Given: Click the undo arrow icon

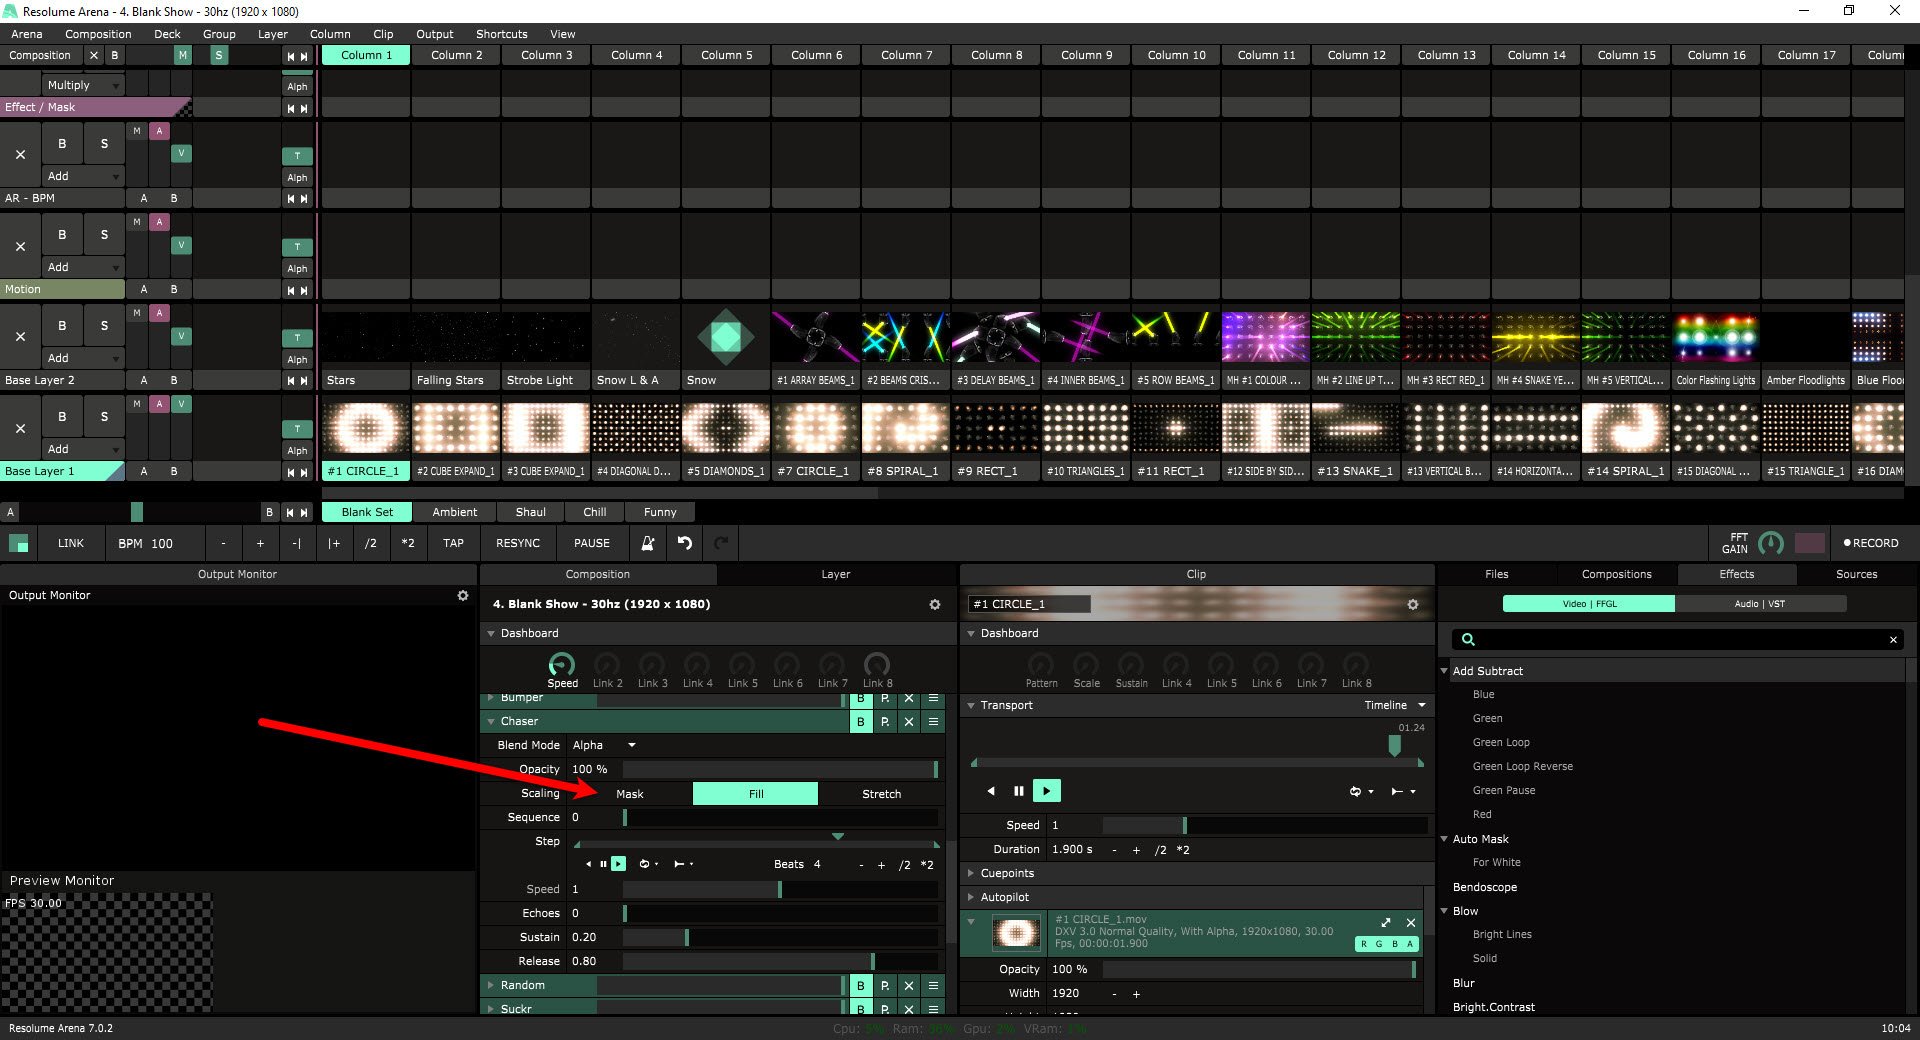Looking at the screenshot, I should tap(685, 543).
